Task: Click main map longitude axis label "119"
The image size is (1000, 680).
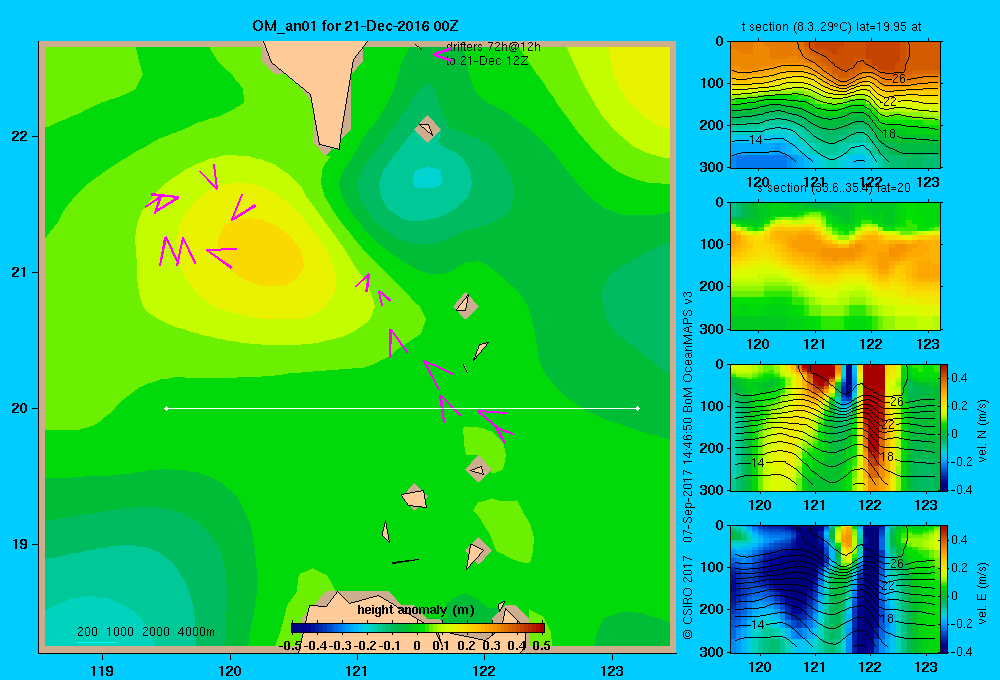Action: (x=103, y=670)
